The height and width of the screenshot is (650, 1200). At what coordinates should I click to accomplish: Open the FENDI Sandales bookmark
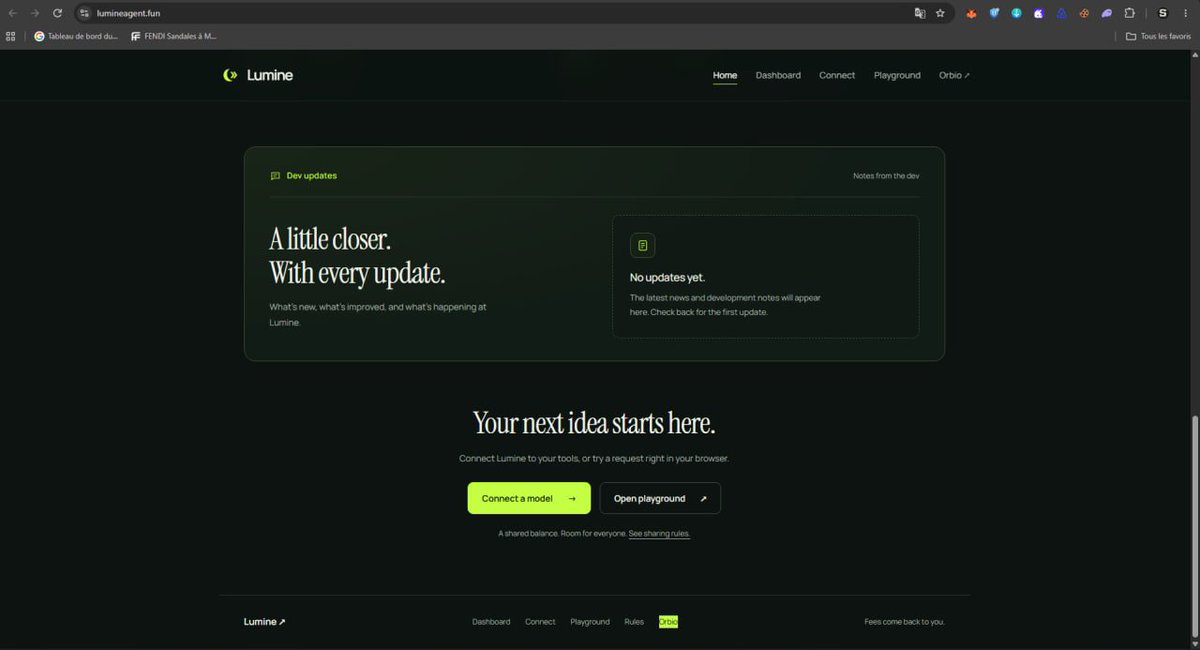tap(174, 36)
